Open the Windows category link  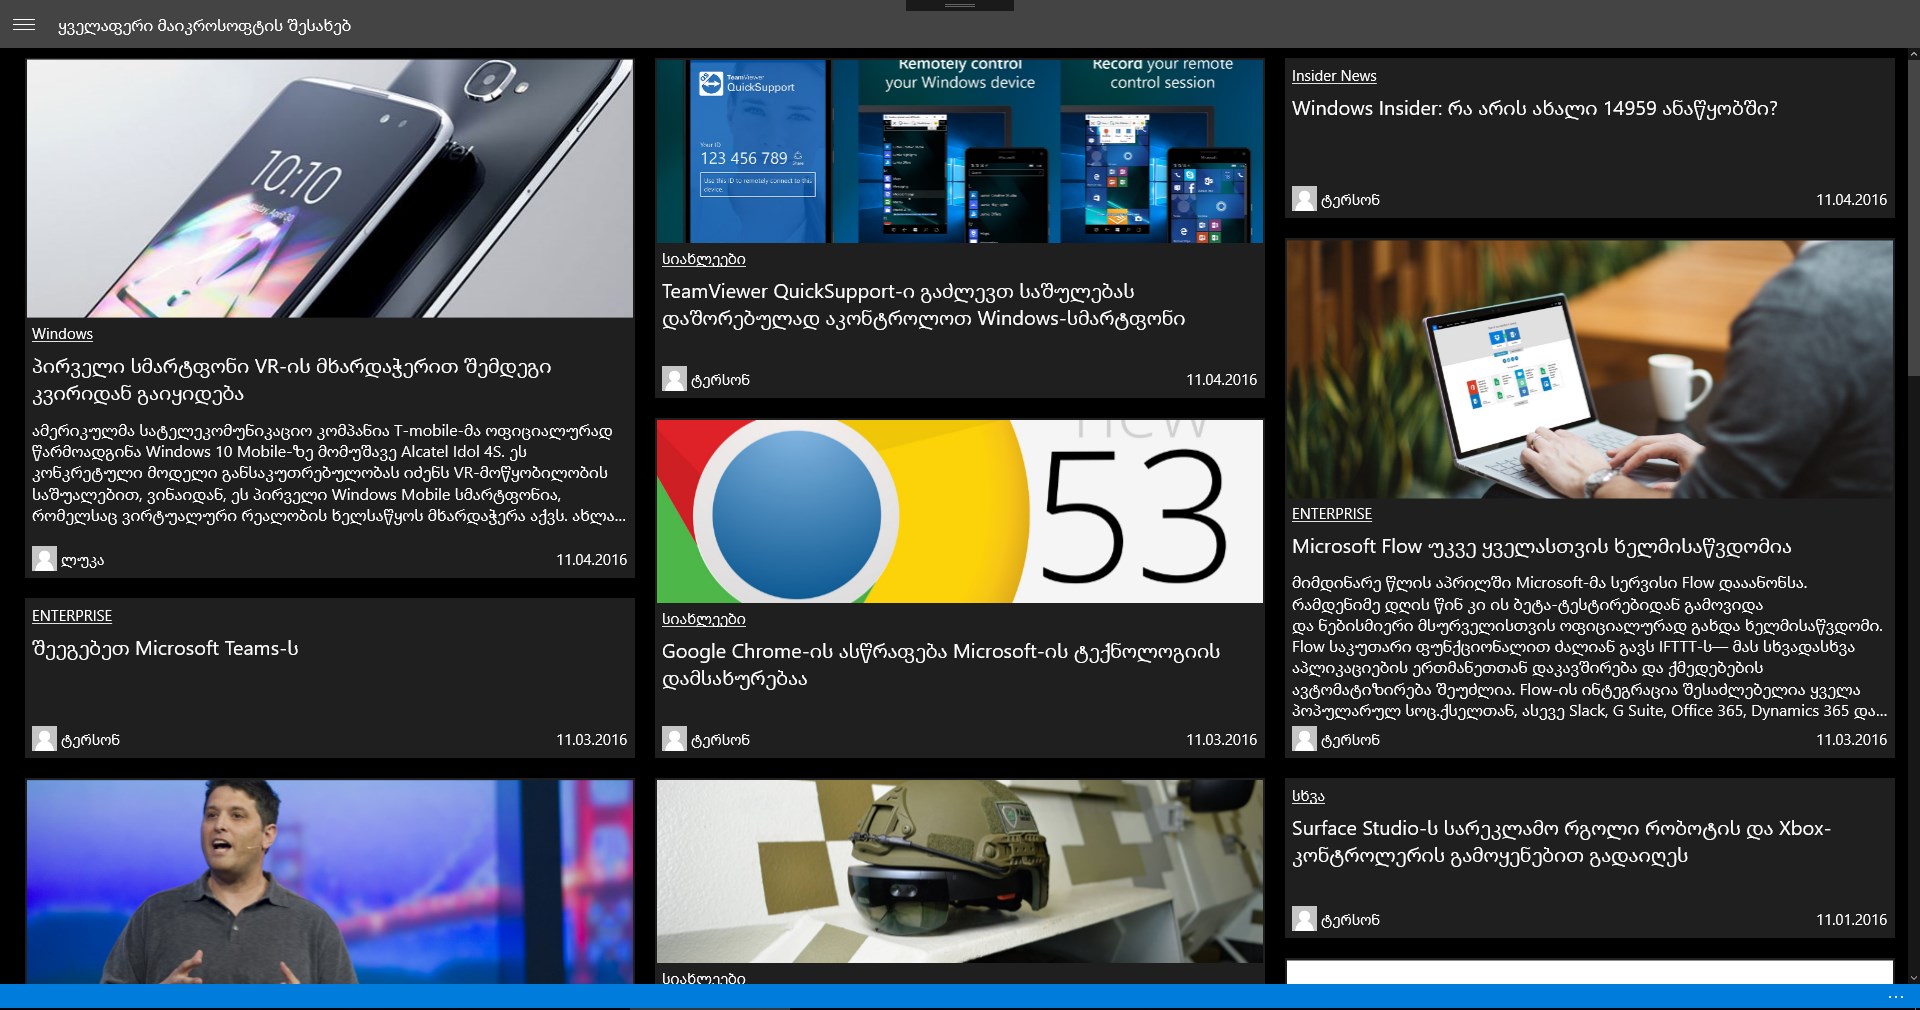(62, 334)
